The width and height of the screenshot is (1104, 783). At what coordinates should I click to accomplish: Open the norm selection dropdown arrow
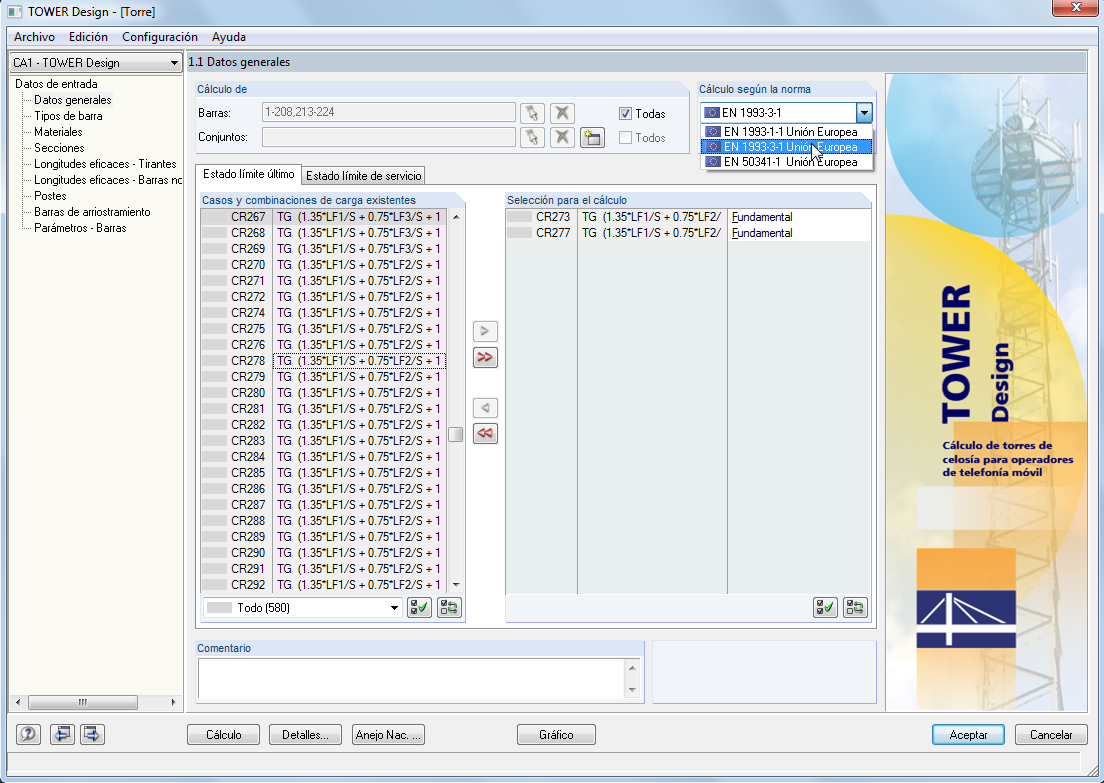click(x=866, y=112)
